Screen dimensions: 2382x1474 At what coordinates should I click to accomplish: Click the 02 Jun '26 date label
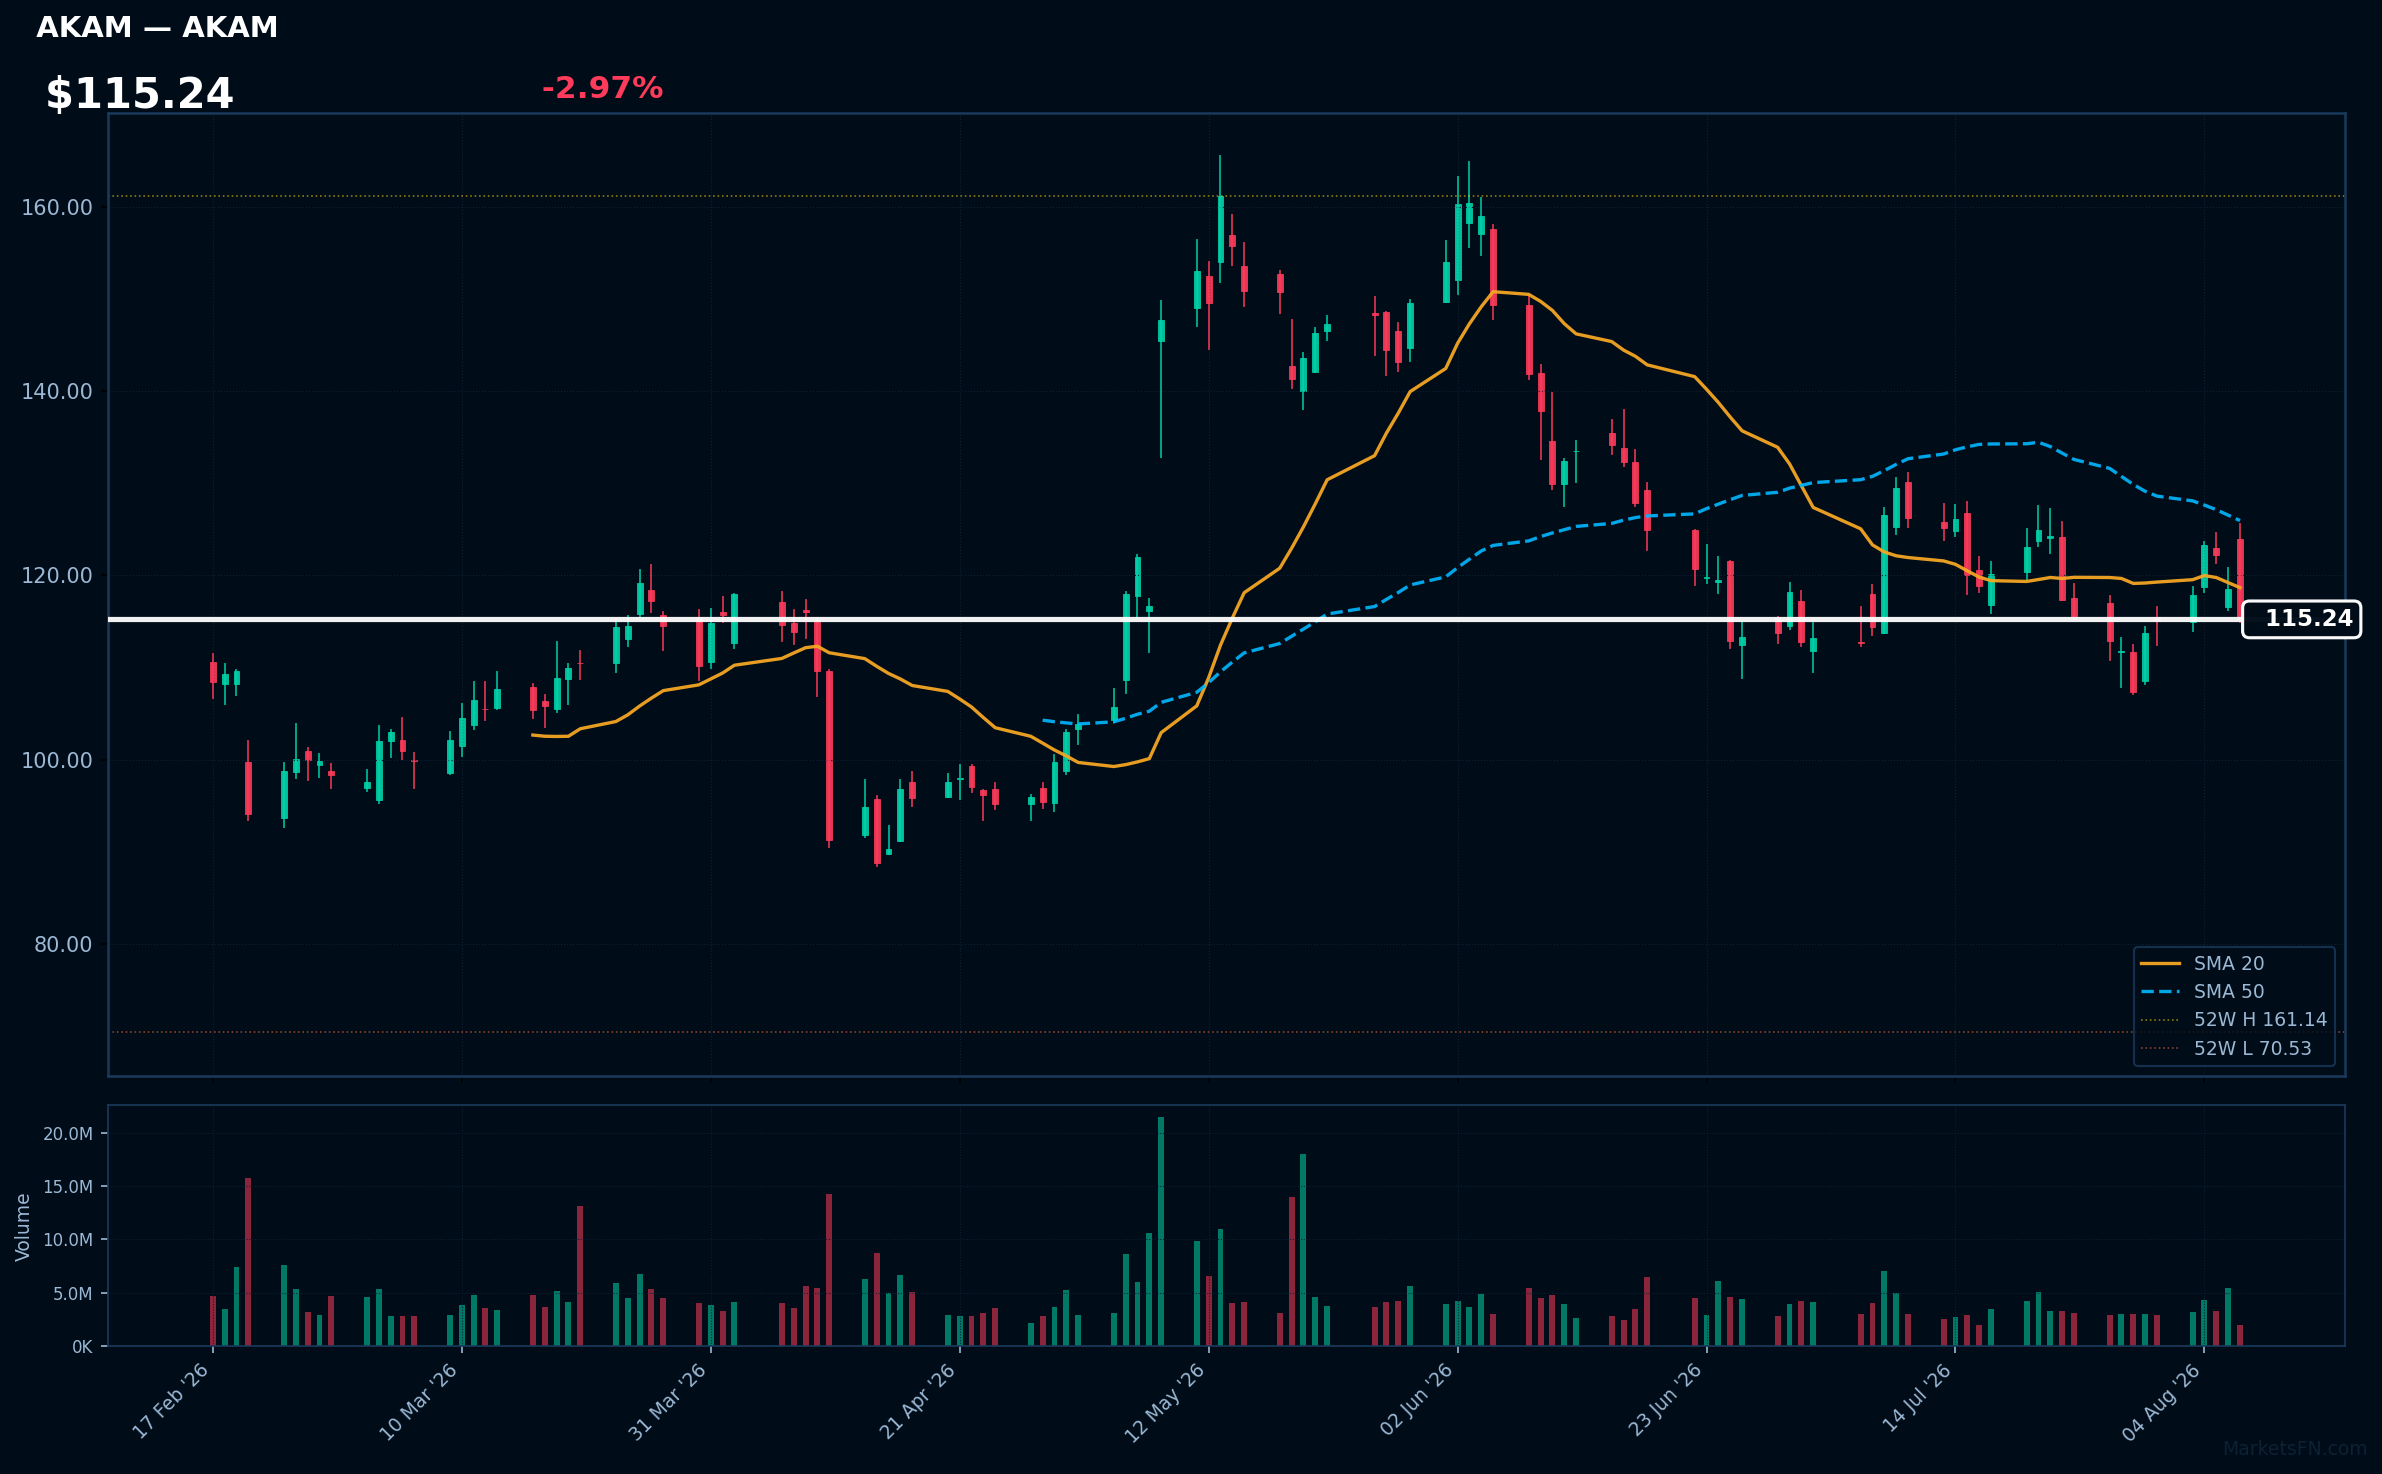tap(1416, 1401)
